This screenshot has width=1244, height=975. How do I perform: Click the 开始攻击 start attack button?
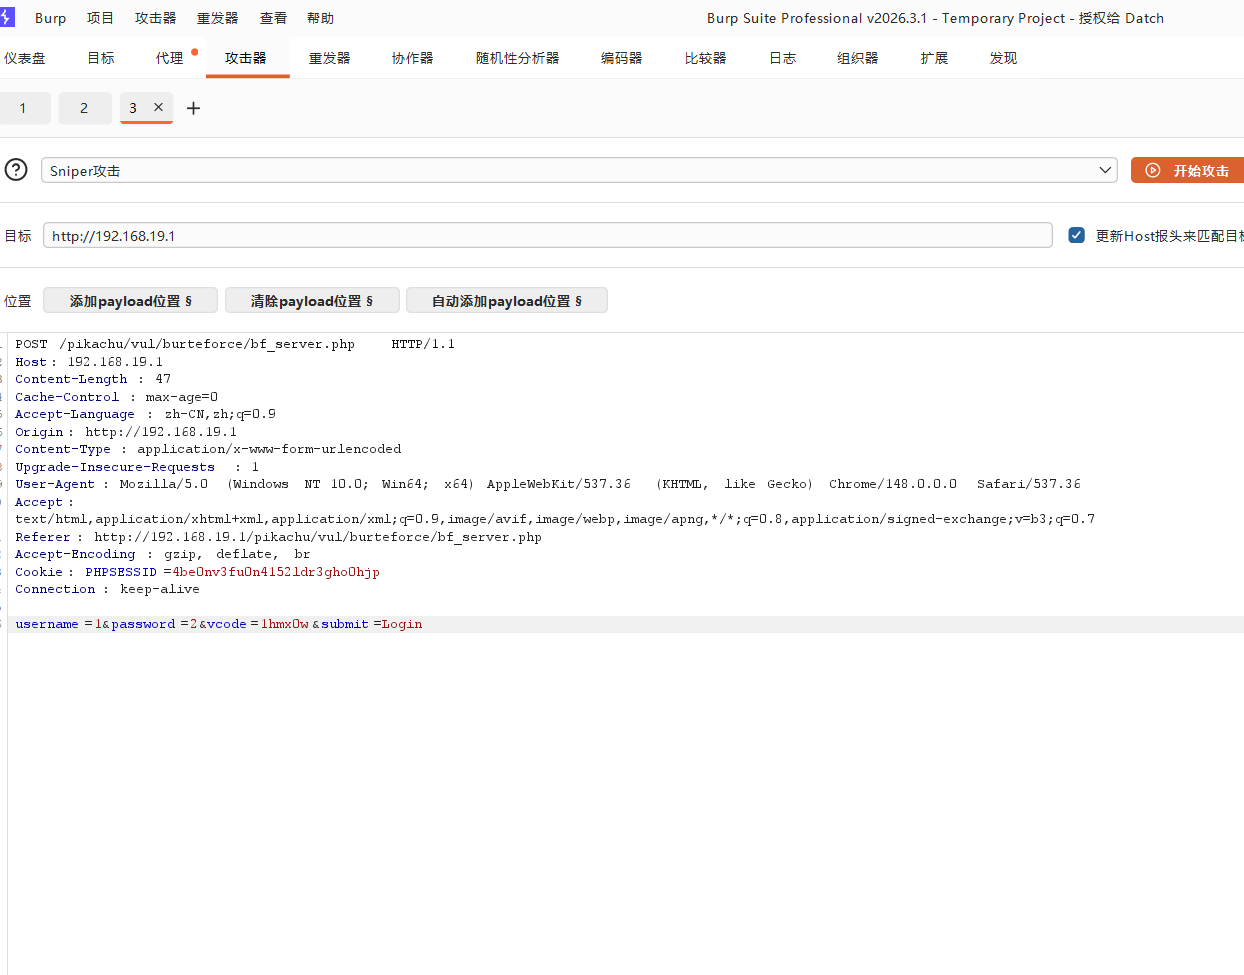tap(1188, 170)
